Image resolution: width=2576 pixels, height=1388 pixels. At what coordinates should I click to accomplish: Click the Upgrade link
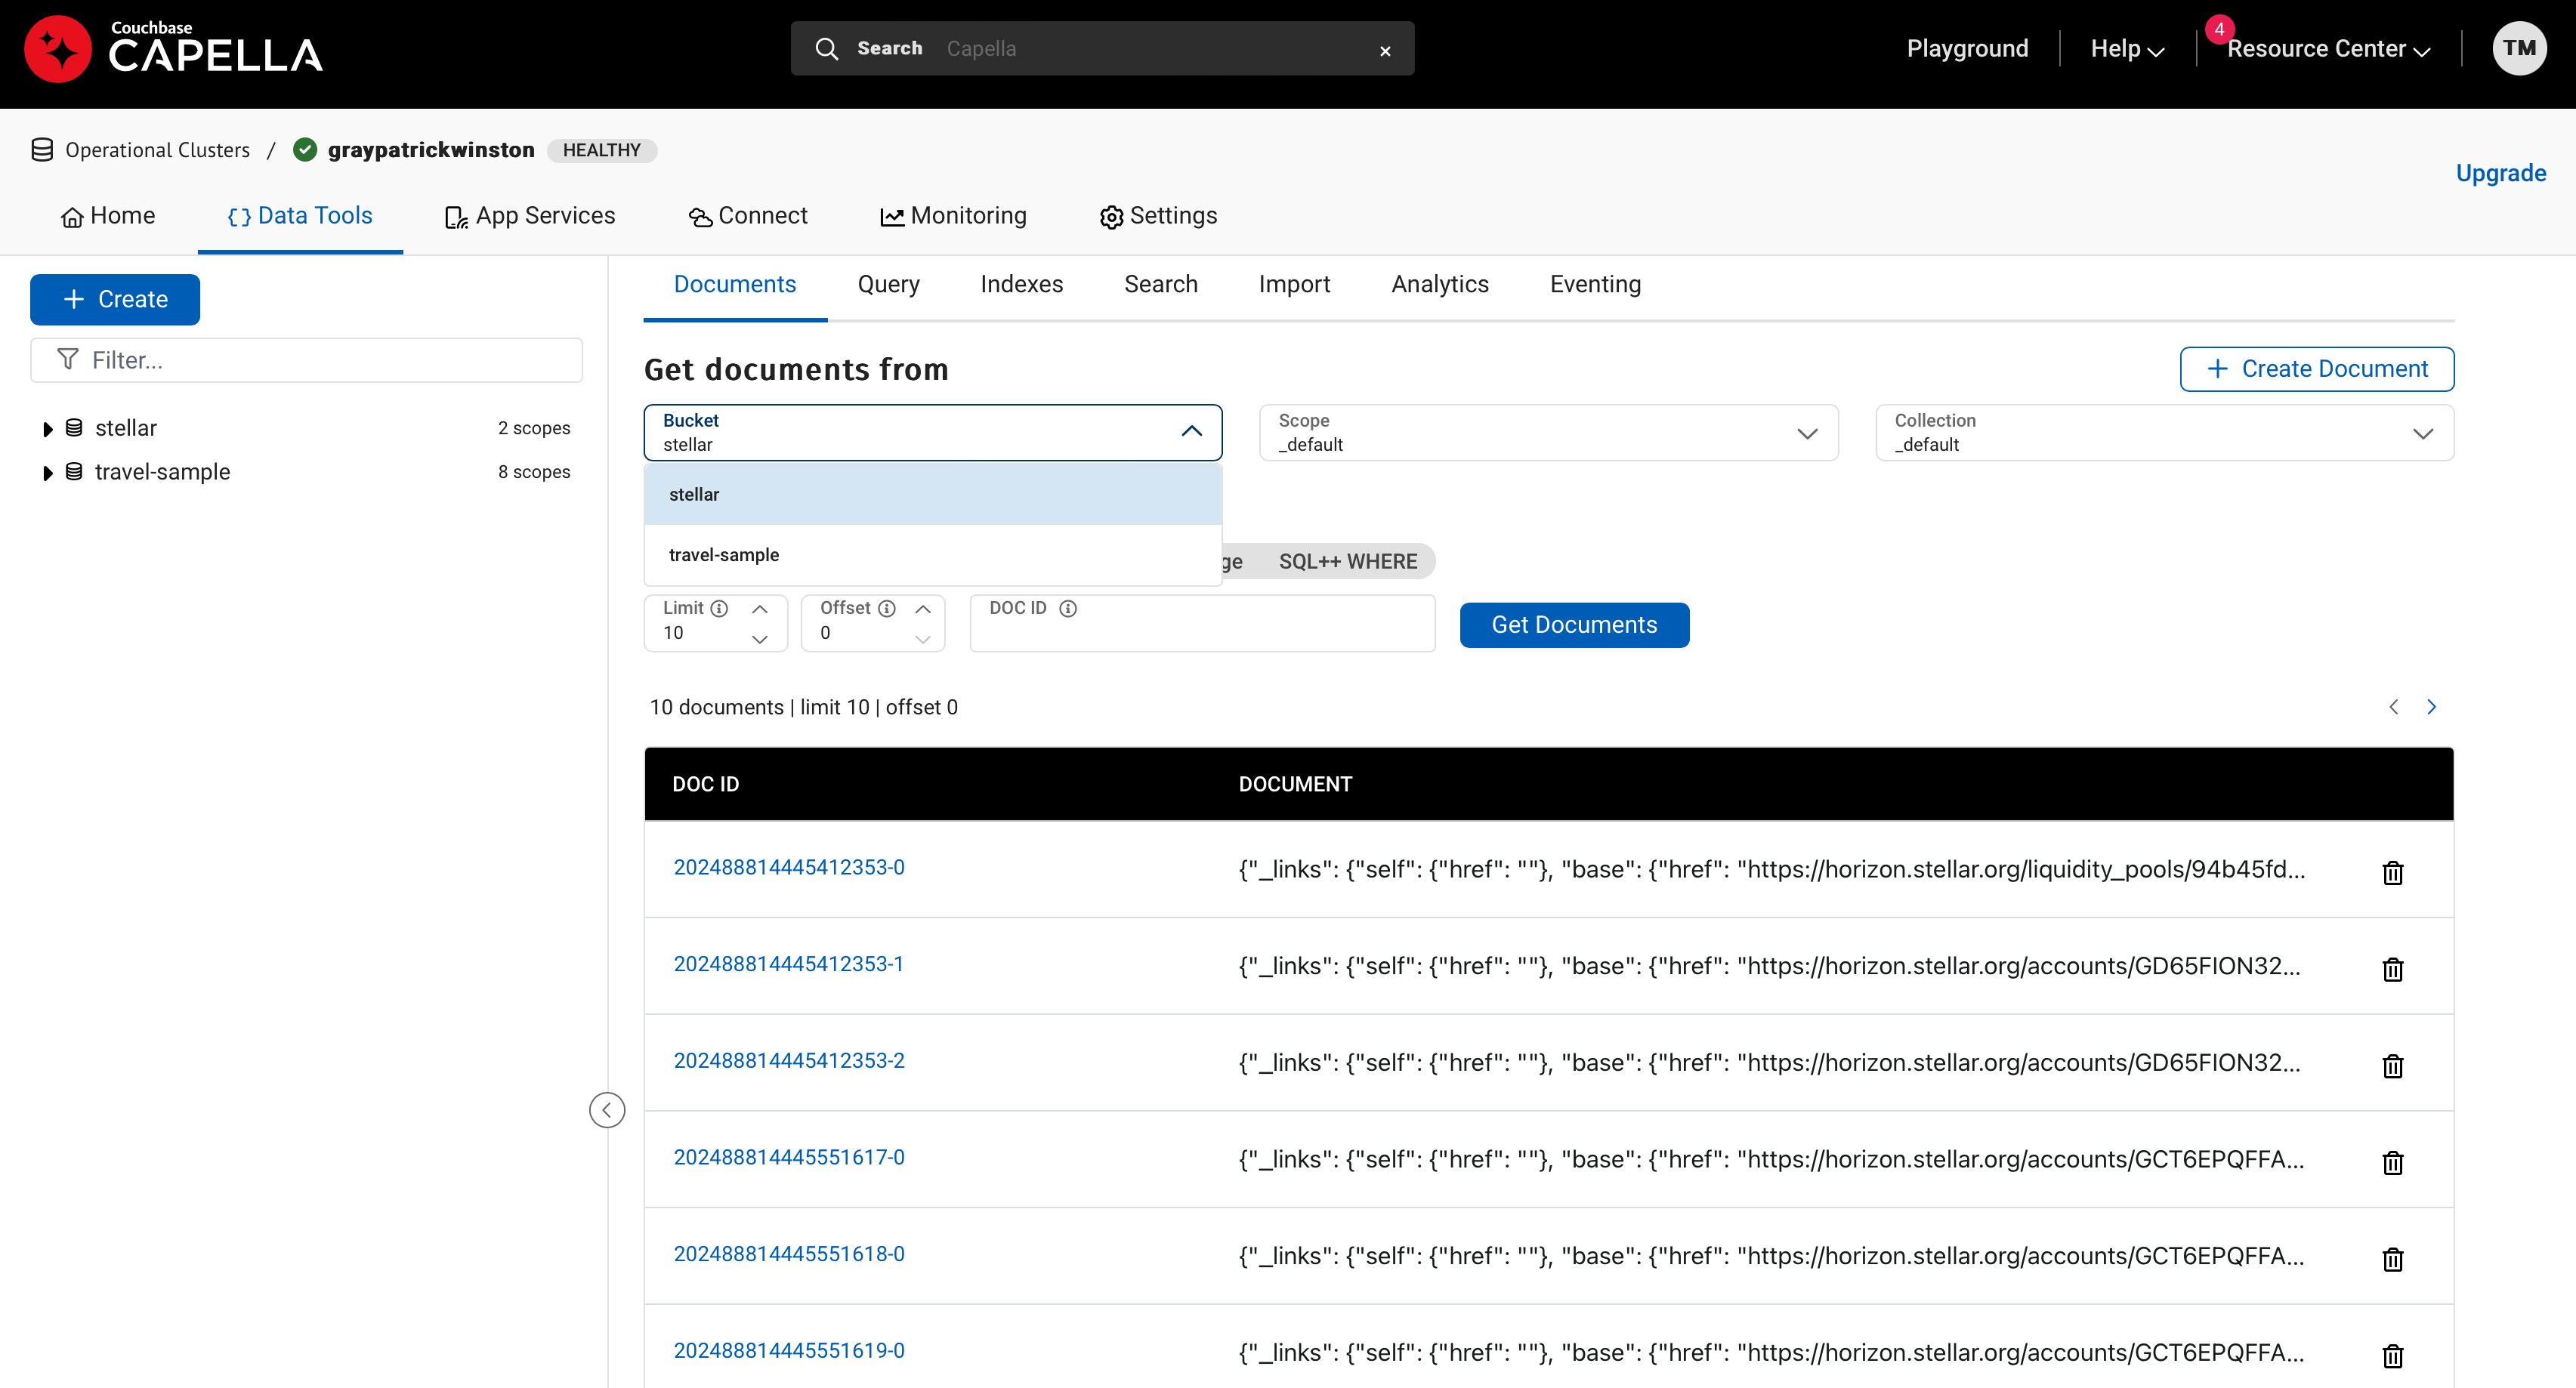point(2500,173)
